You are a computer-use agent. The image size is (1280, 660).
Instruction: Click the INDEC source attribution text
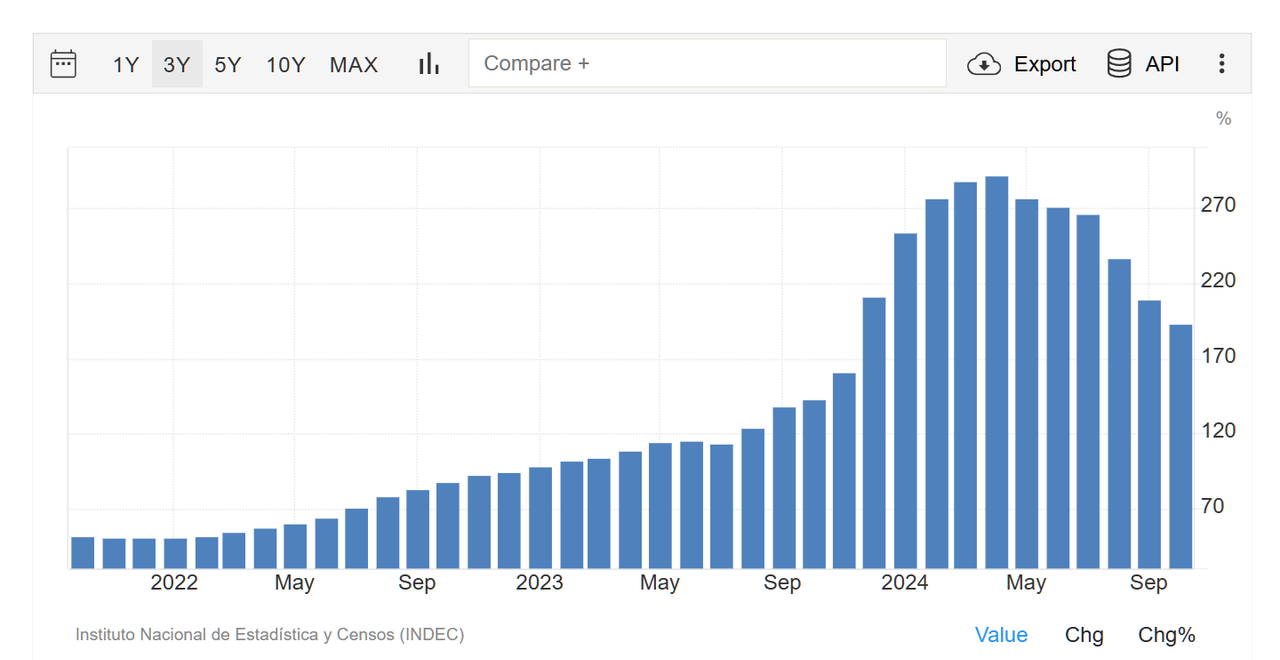[270, 634]
